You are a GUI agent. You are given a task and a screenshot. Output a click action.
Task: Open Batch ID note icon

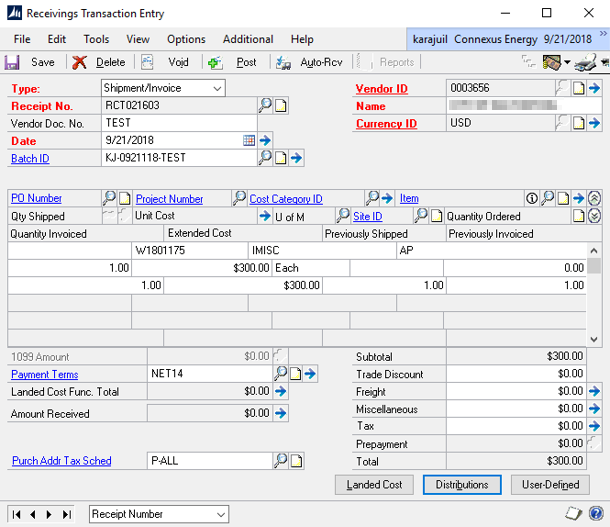[281, 158]
